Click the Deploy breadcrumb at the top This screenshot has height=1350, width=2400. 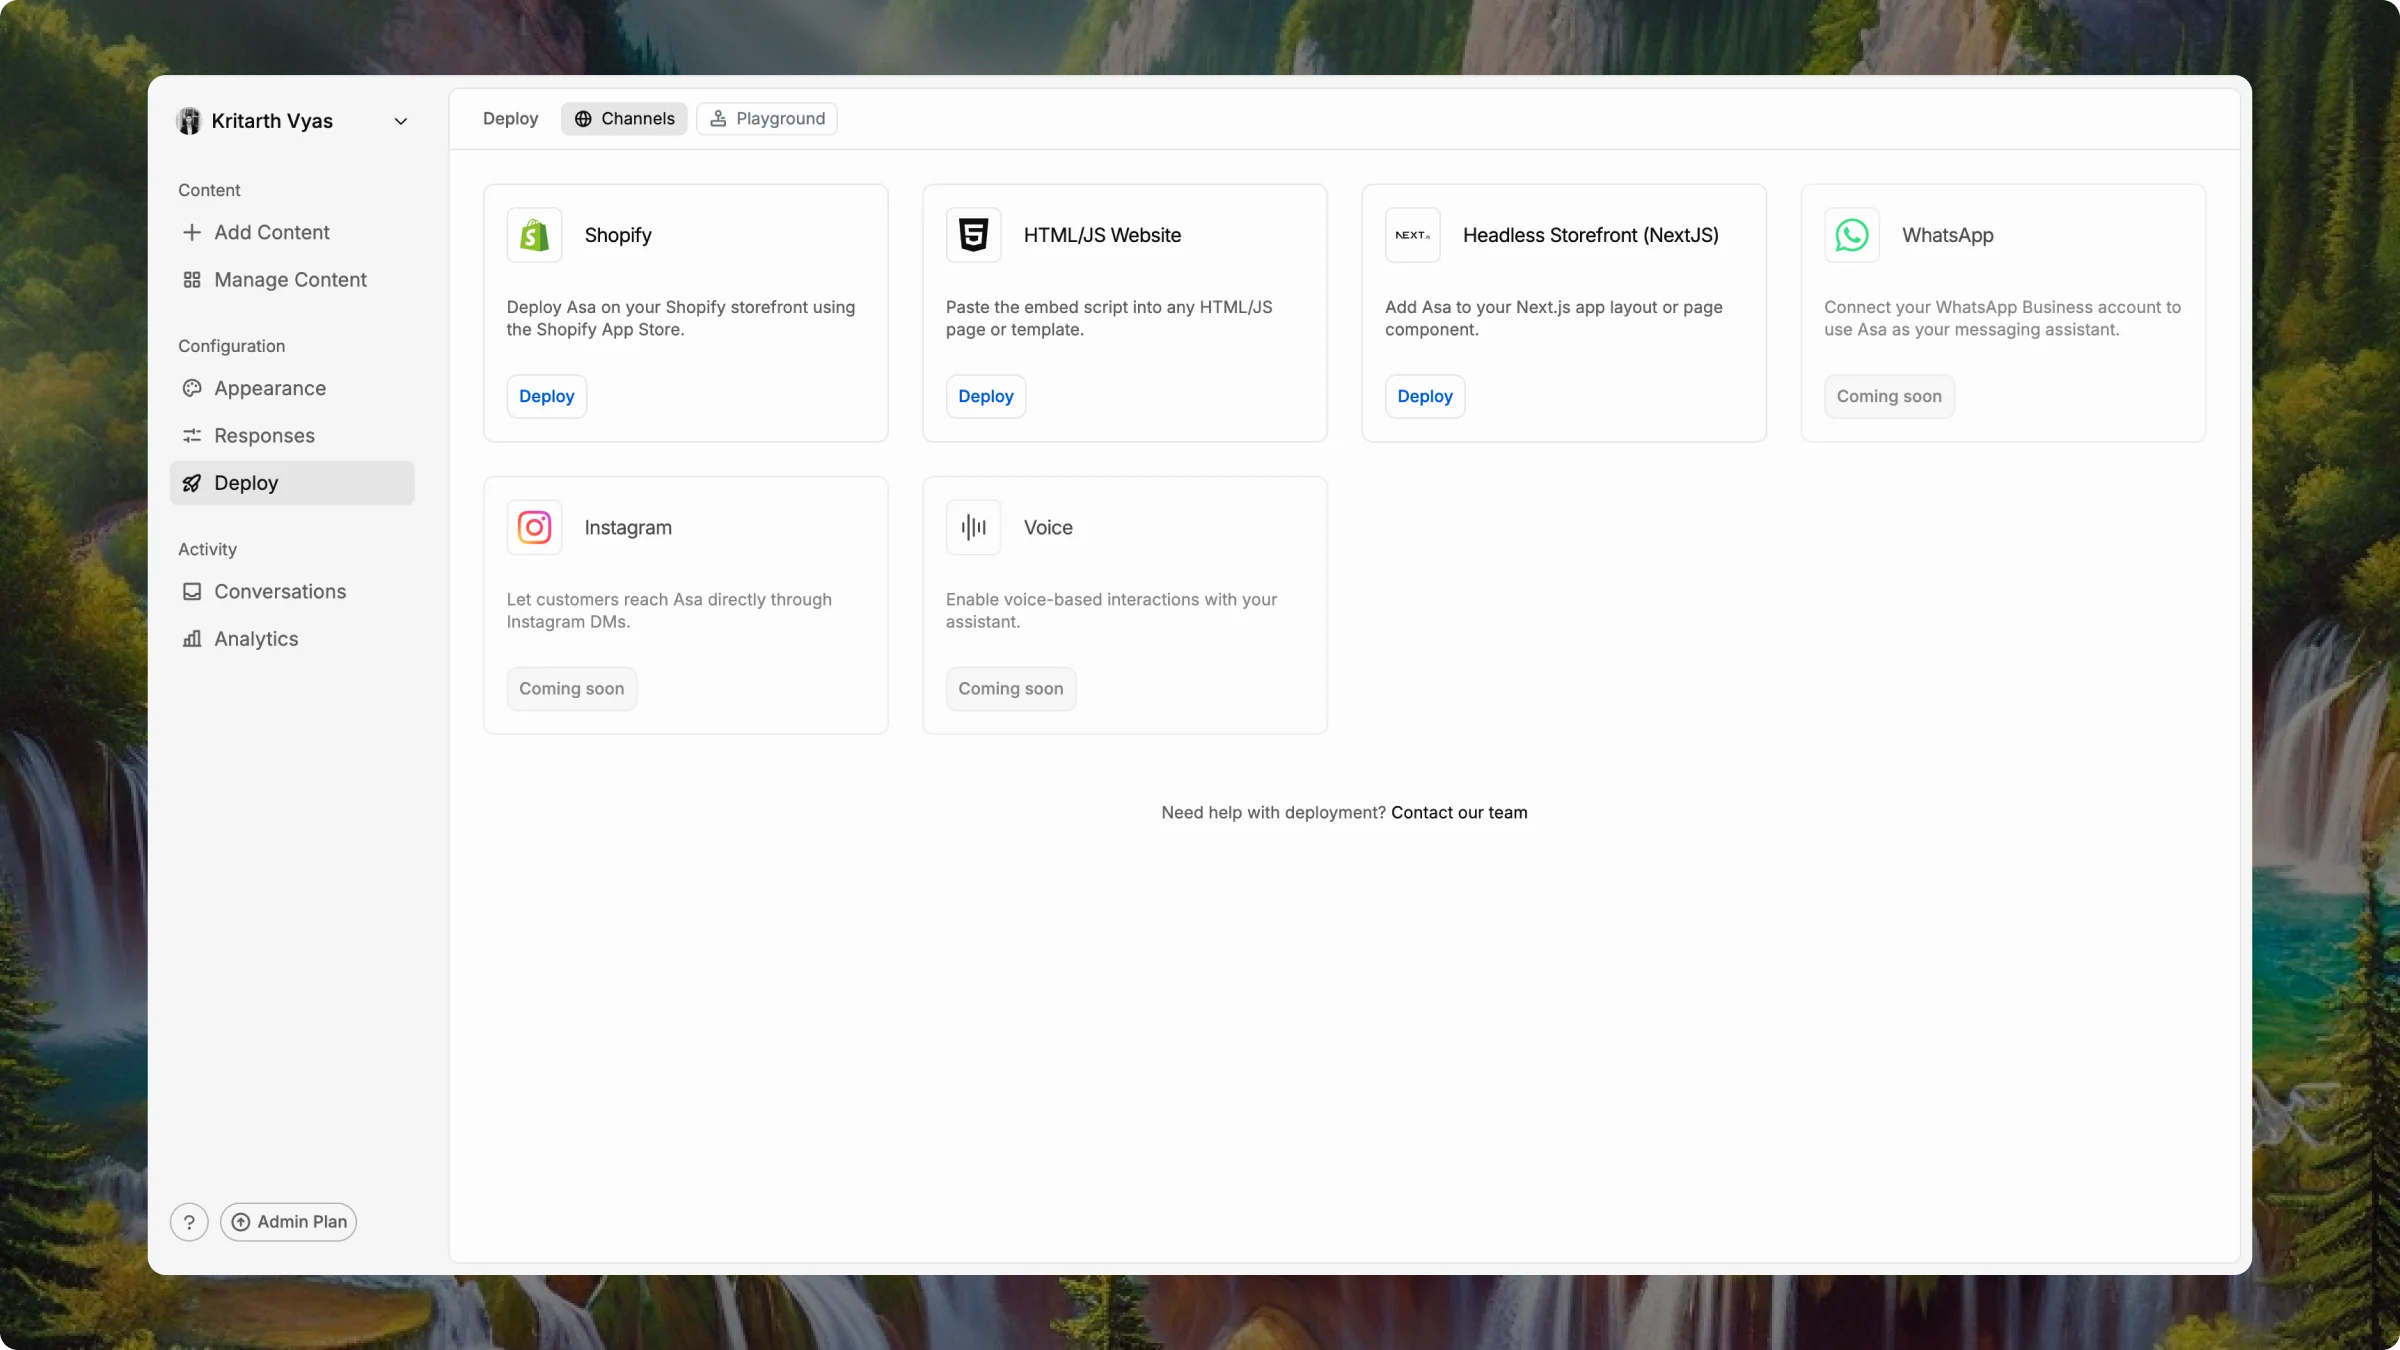[510, 119]
